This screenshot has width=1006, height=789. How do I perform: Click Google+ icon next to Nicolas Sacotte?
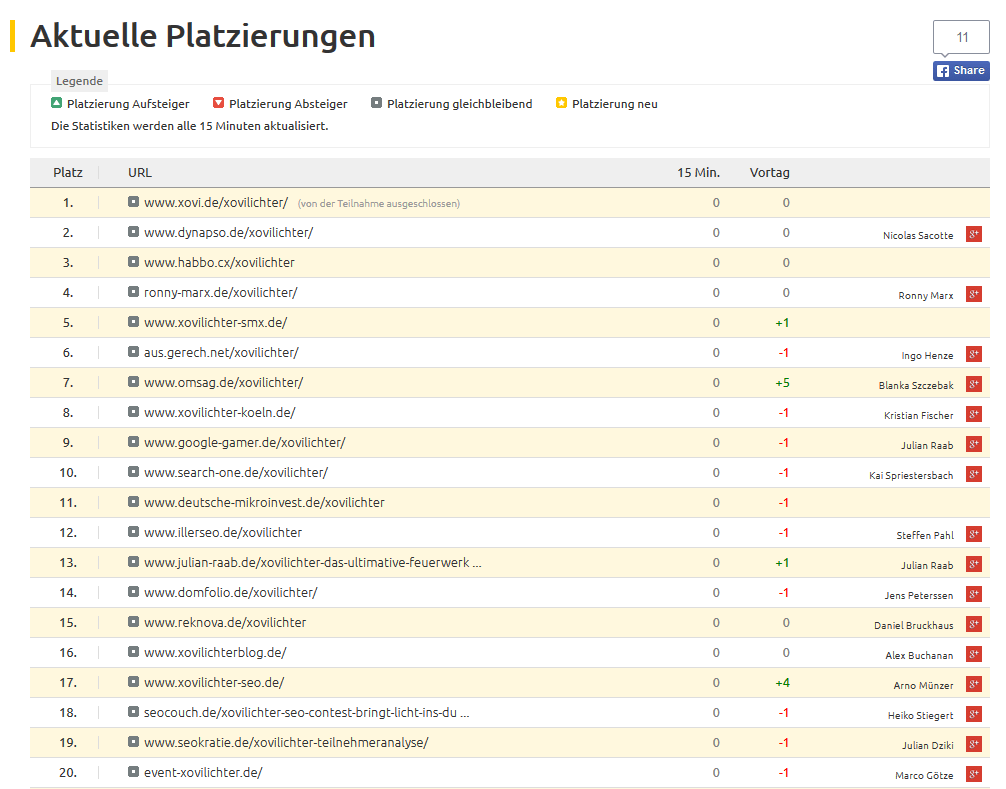(x=973, y=234)
